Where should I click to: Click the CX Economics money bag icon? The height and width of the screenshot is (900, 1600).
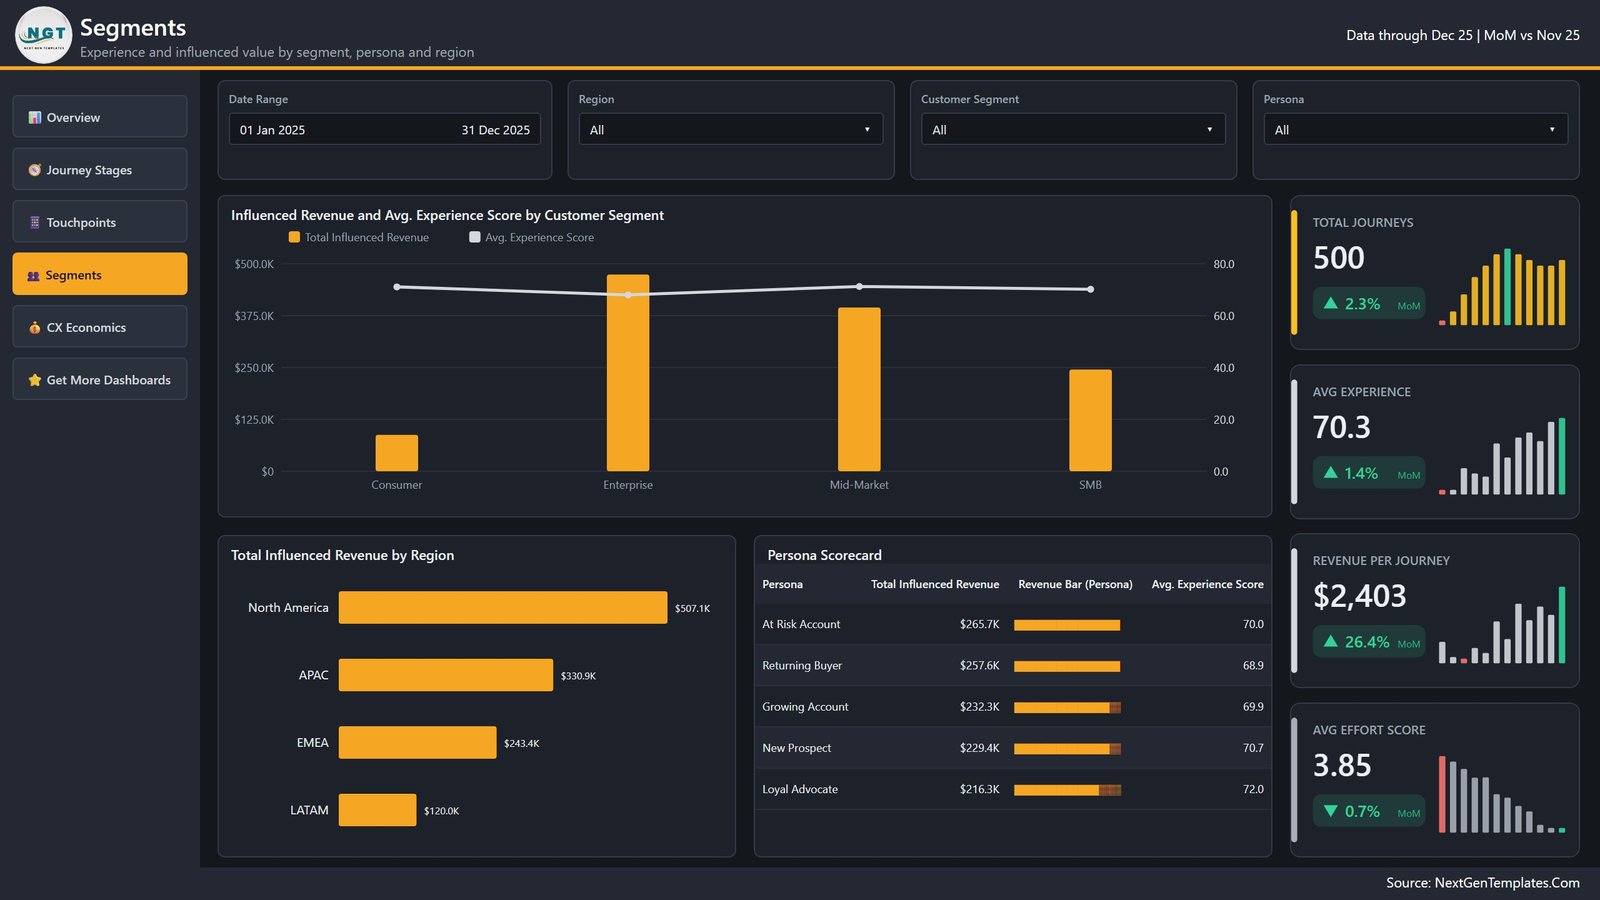pos(35,328)
